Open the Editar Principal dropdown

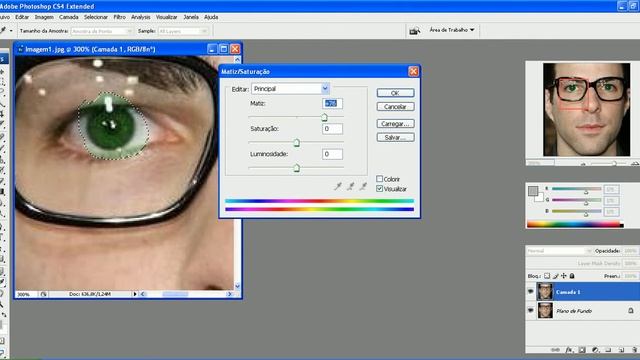point(291,89)
